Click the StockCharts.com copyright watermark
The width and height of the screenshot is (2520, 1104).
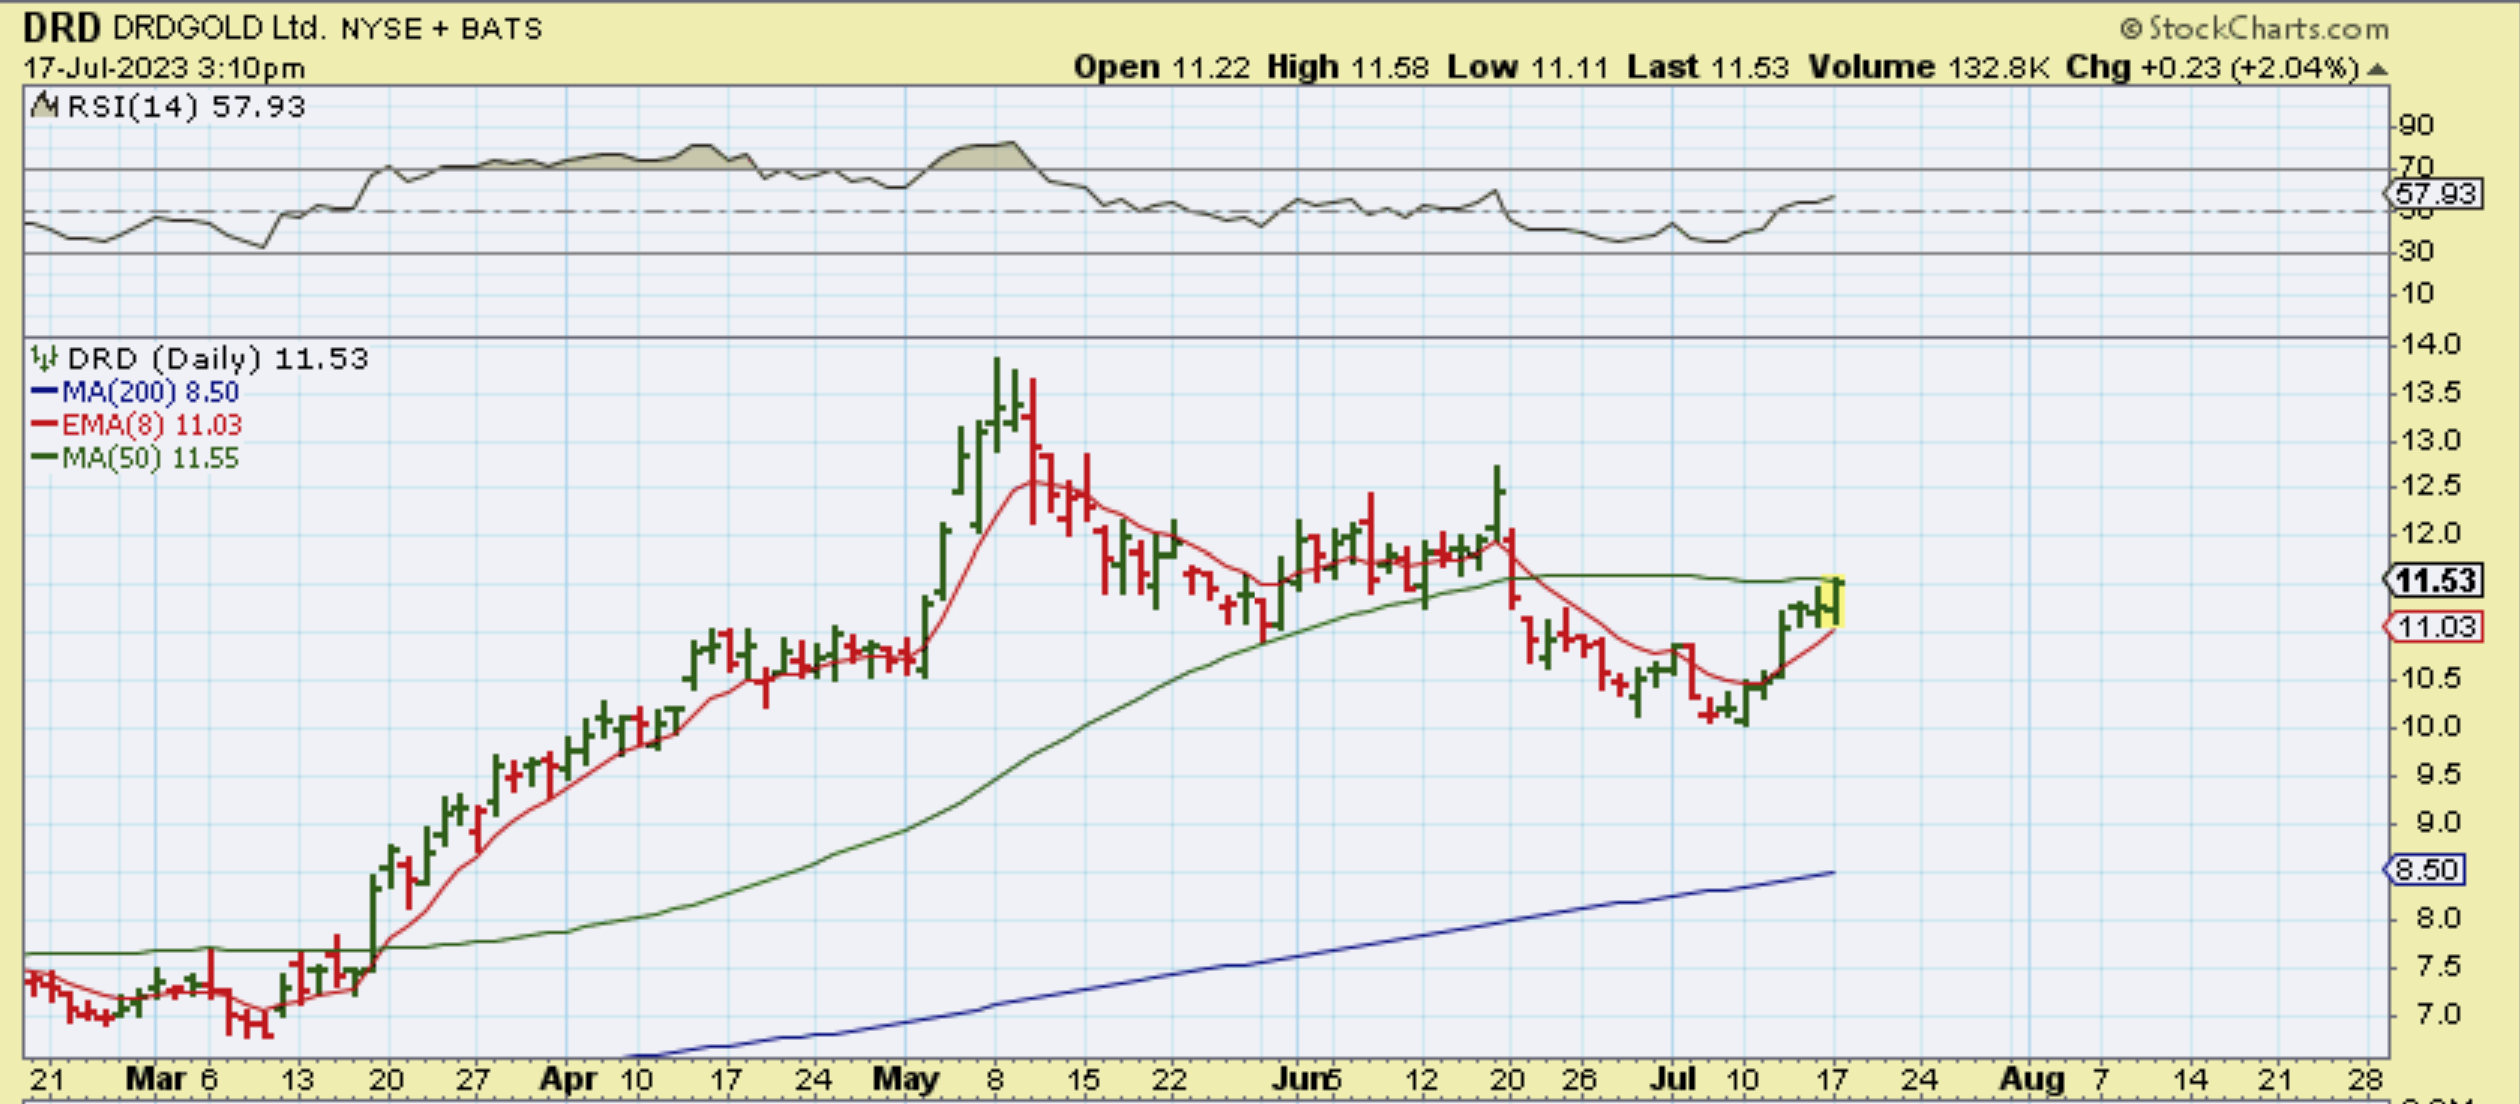(2253, 28)
